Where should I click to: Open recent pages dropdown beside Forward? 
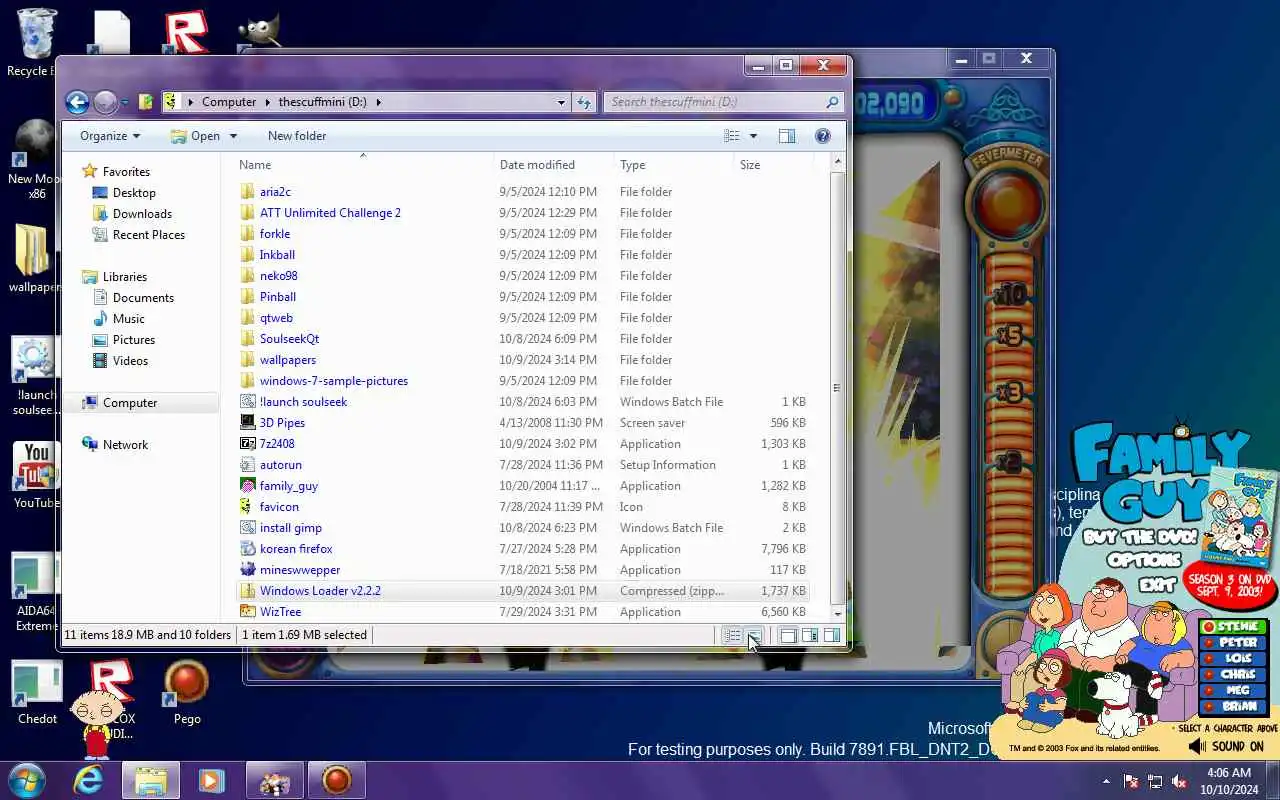pos(125,102)
